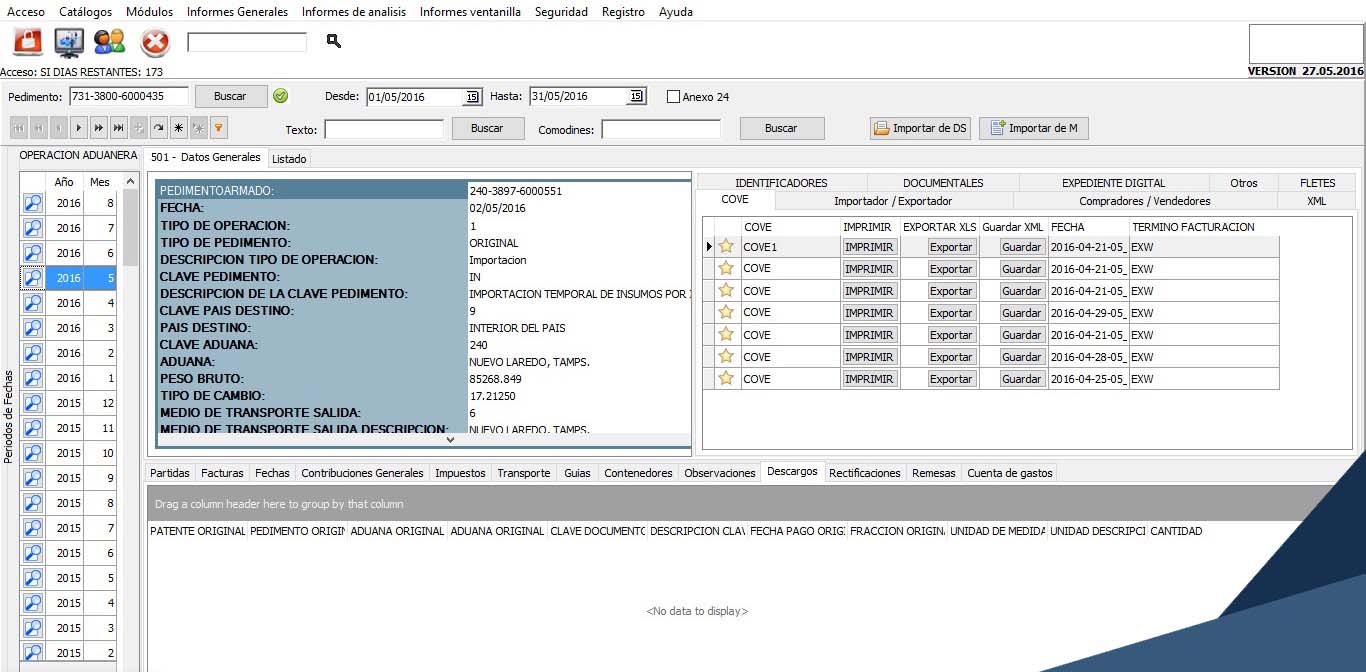Open the Catálogos menu
Screen dimensions: 1366x672
tap(85, 12)
